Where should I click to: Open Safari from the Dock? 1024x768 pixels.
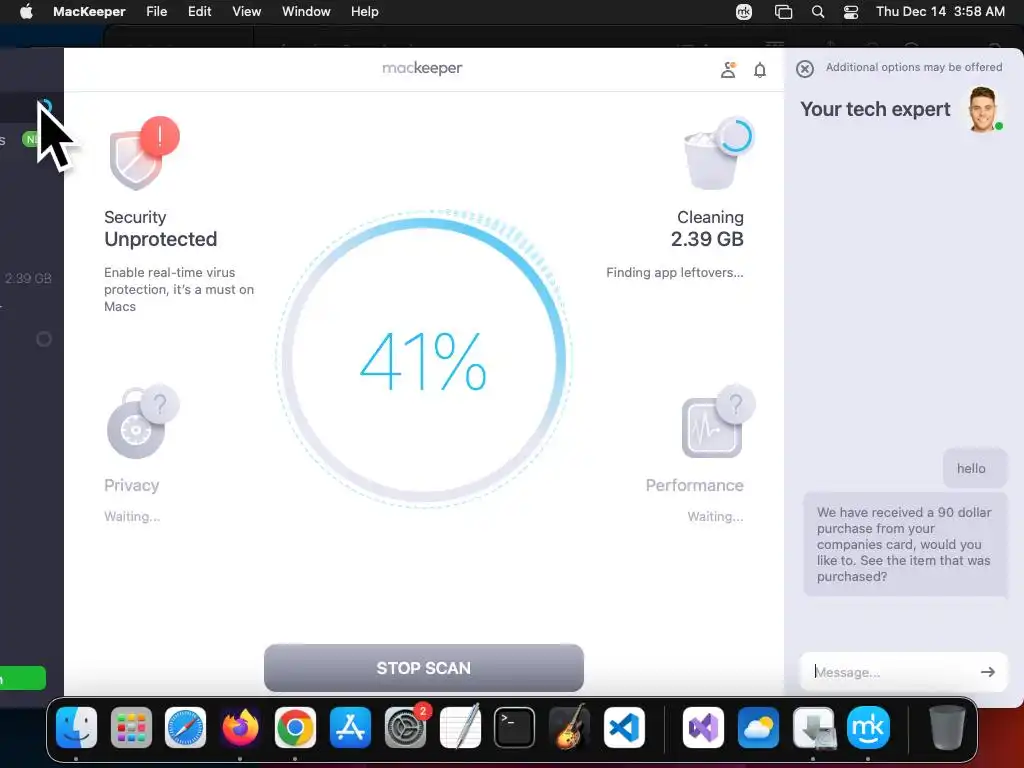point(185,727)
